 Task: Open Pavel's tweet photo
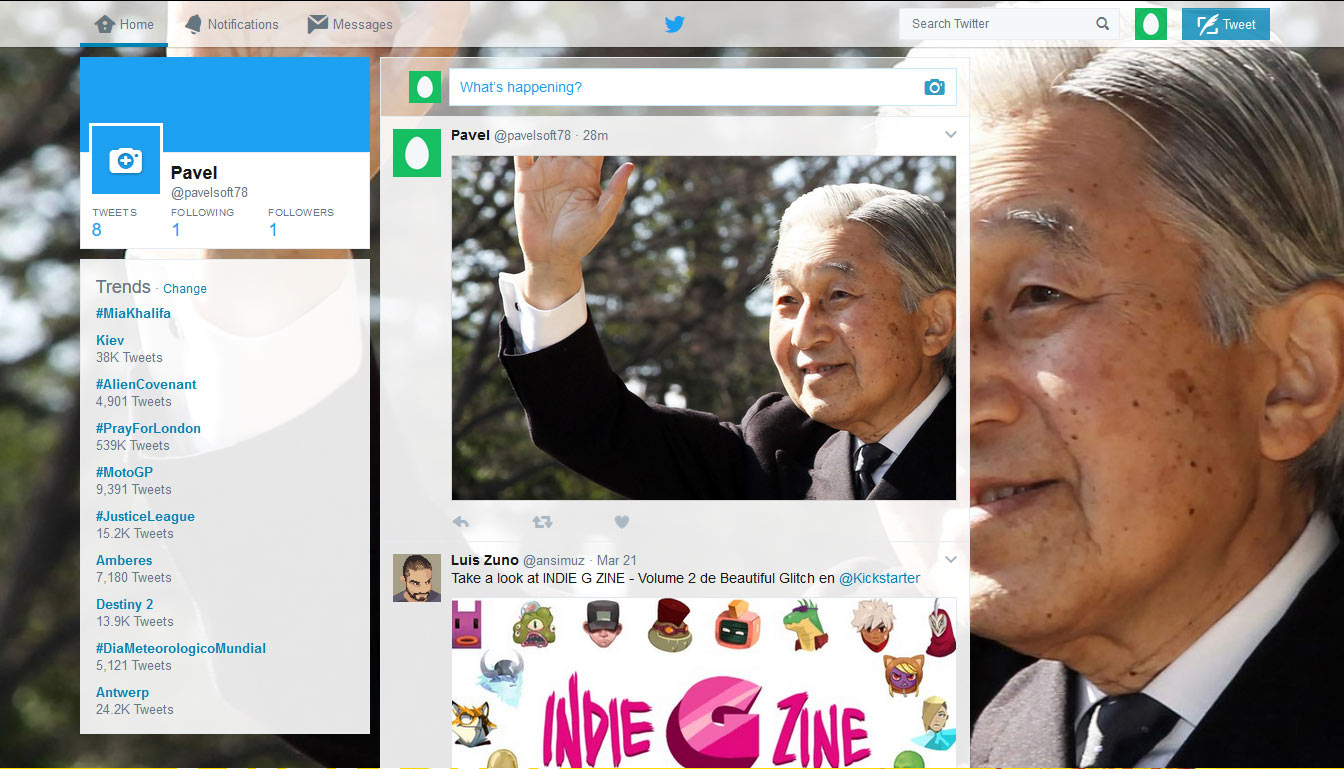coord(704,328)
